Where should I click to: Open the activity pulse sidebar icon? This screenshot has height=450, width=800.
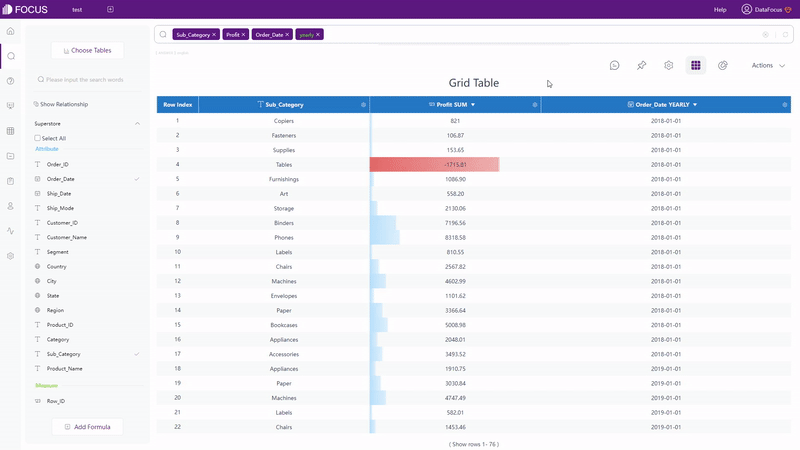pos(10,231)
